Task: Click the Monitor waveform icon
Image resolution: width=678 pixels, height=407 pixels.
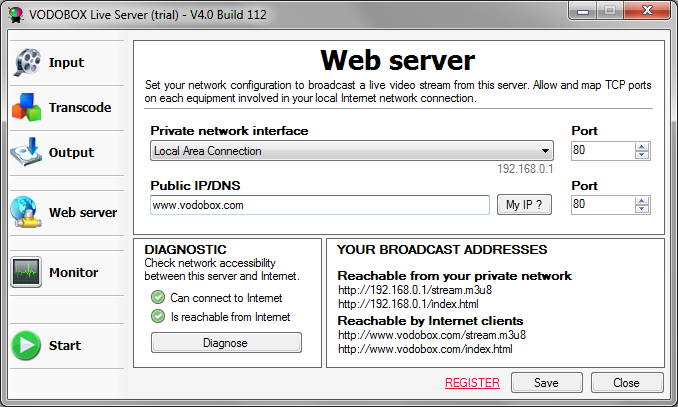Action: (x=26, y=272)
